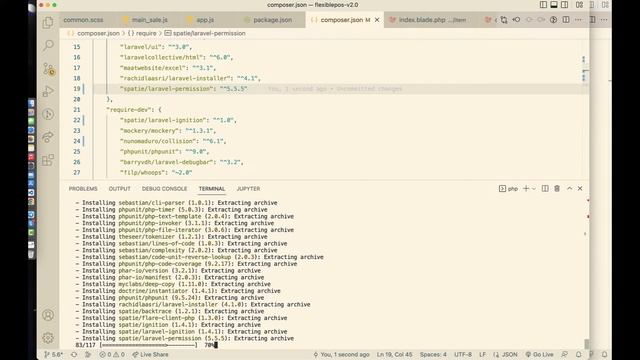Click line 17 maatwebsite/excel entry

(x=168, y=68)
